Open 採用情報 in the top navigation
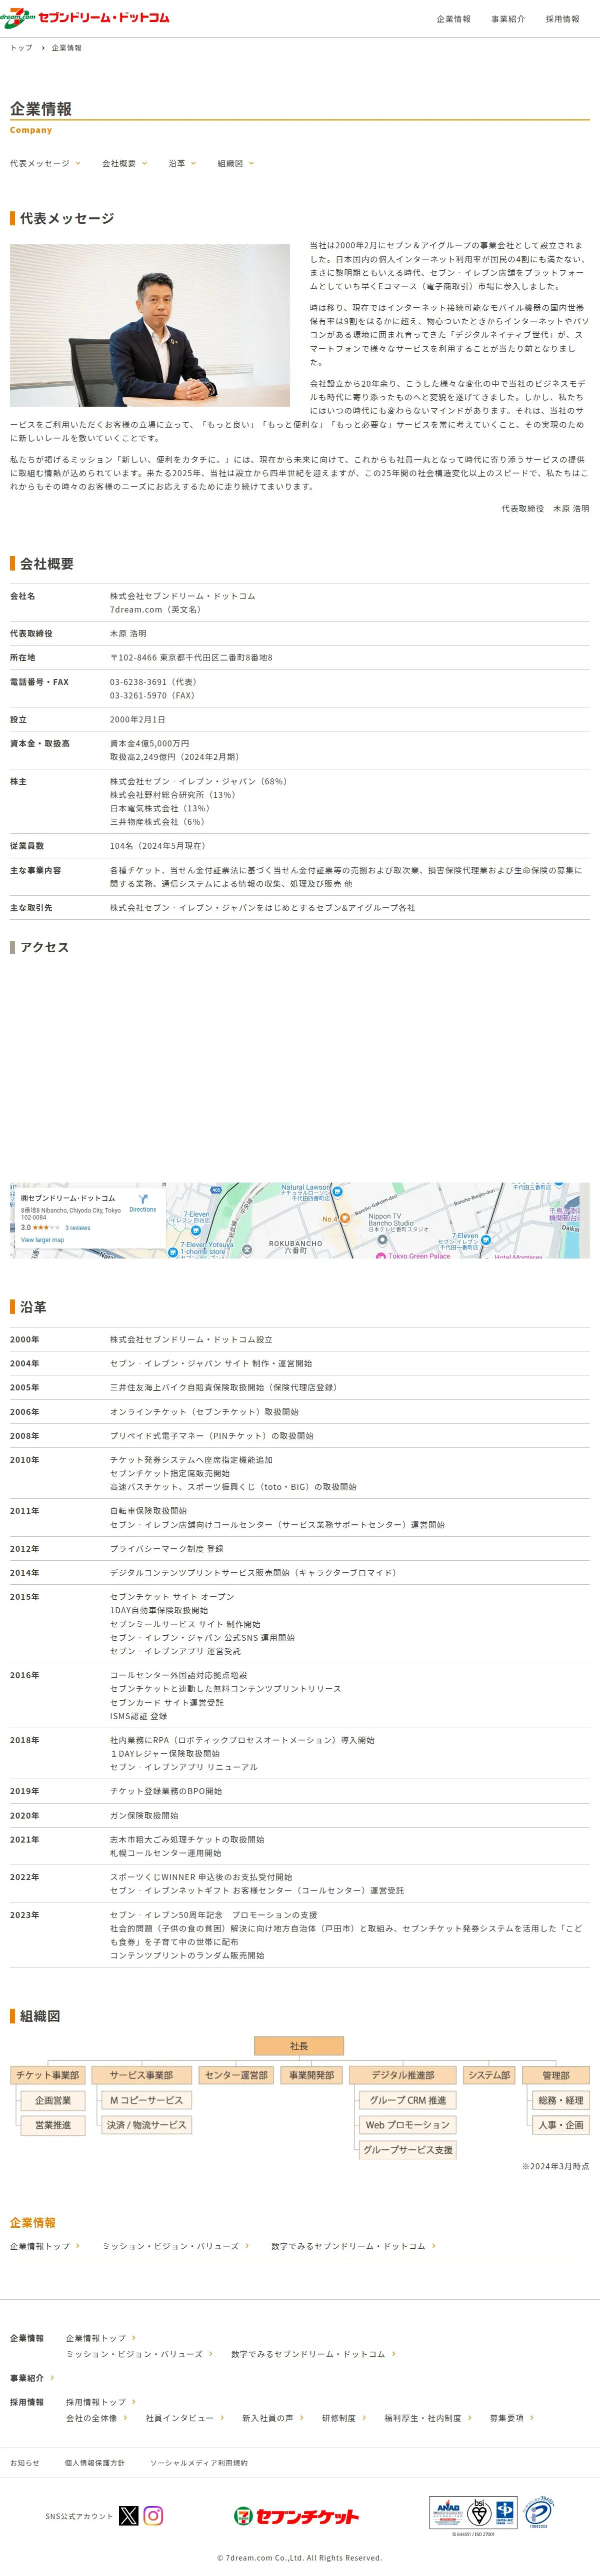The width and height of the screenshot is (600, 2576). click(562, 19)
